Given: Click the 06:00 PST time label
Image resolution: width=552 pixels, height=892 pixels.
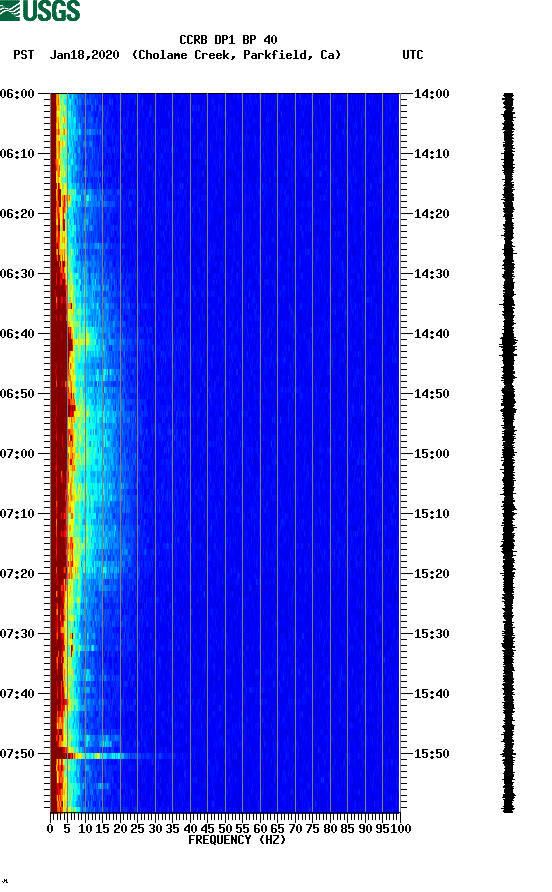Looking at the screenshot, I should [x=18, y=94].
